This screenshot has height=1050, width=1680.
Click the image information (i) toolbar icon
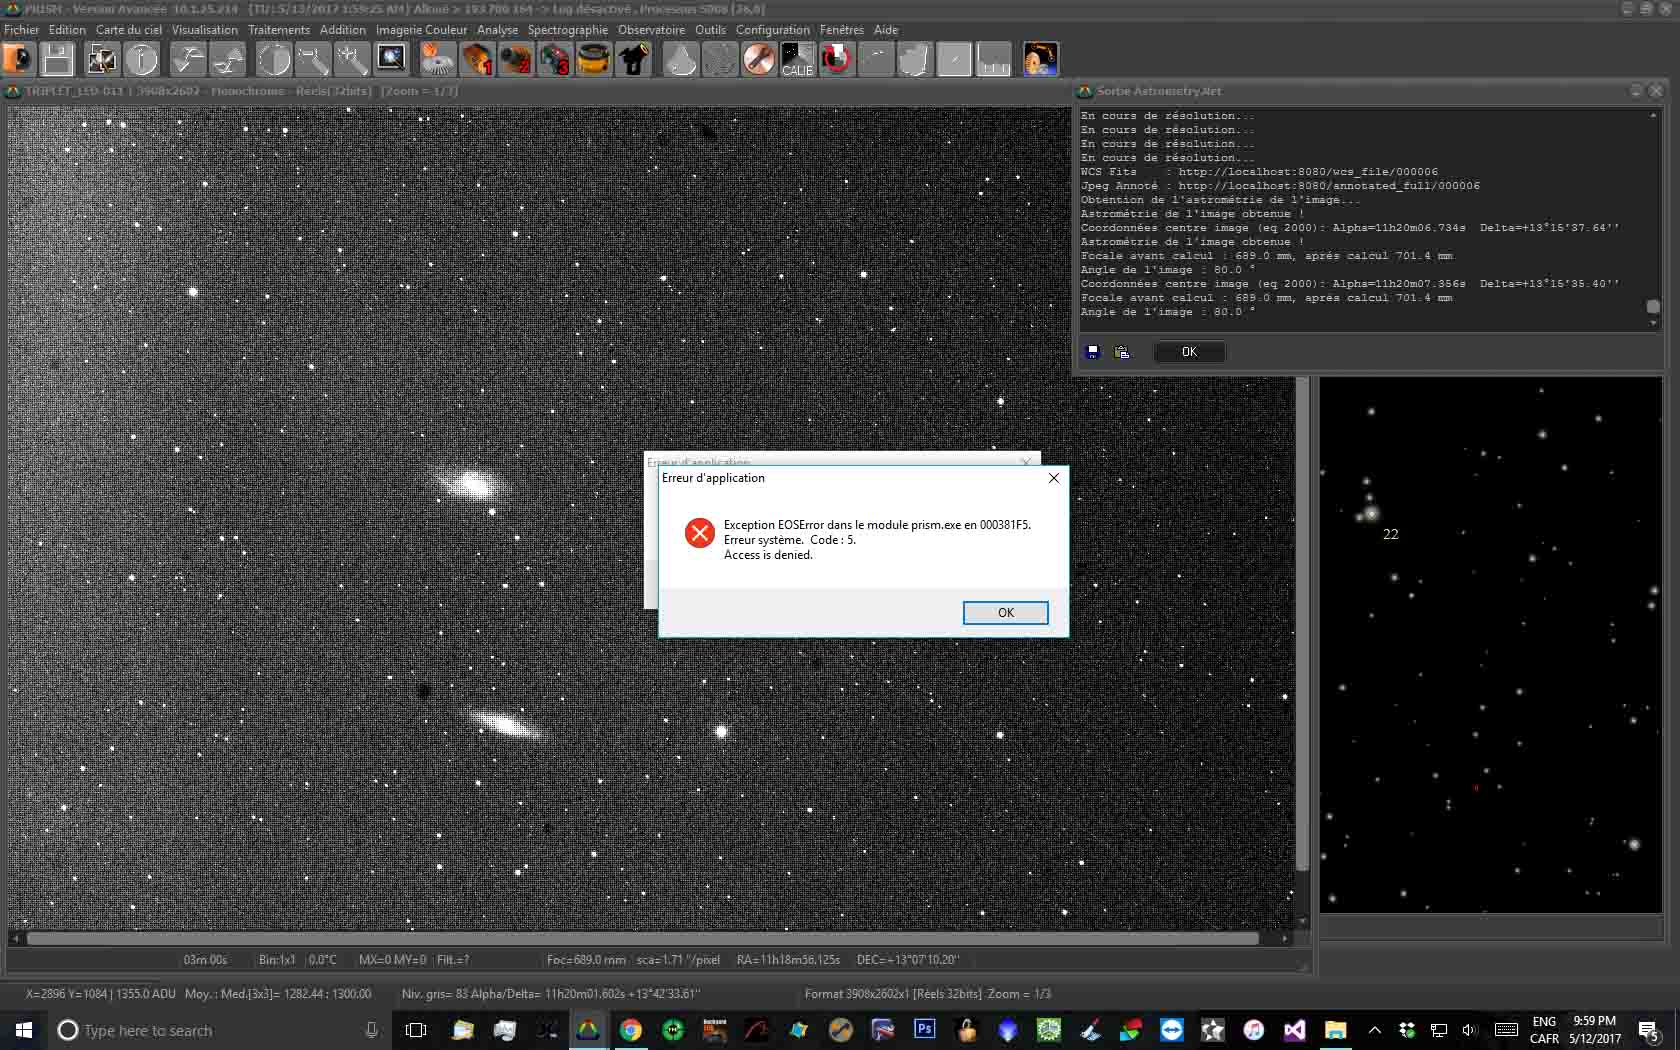(142, 60)
